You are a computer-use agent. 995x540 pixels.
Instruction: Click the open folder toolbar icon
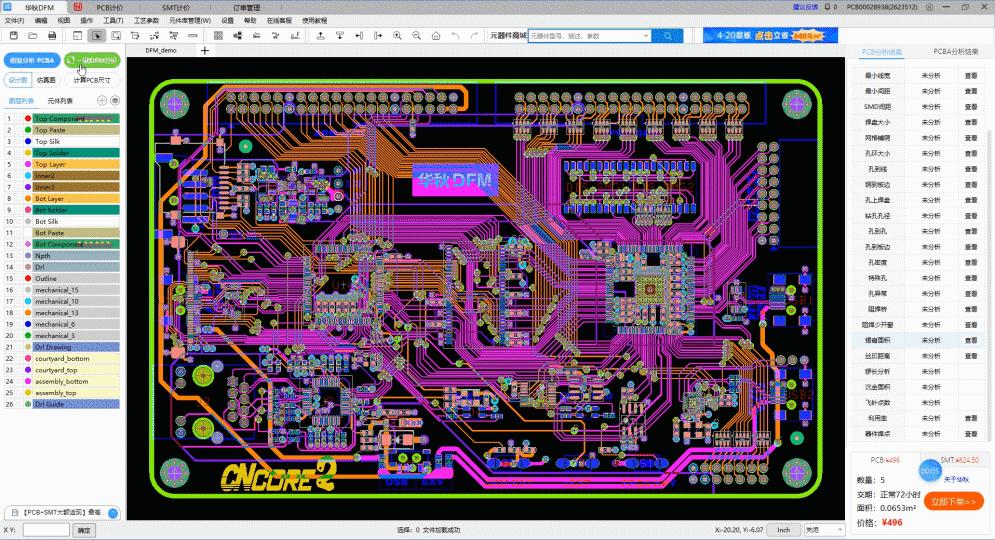[33, 36]
